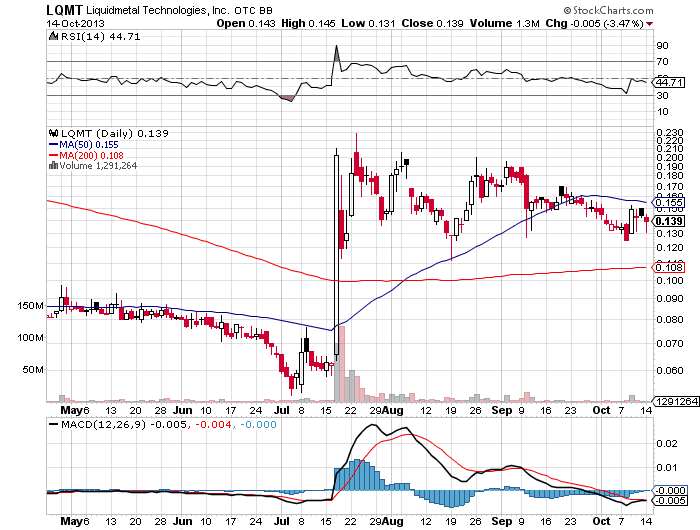Click the MACD(12,26,9) legend label
The height and width of the screenshot is (530, 700).
[104, 424]
